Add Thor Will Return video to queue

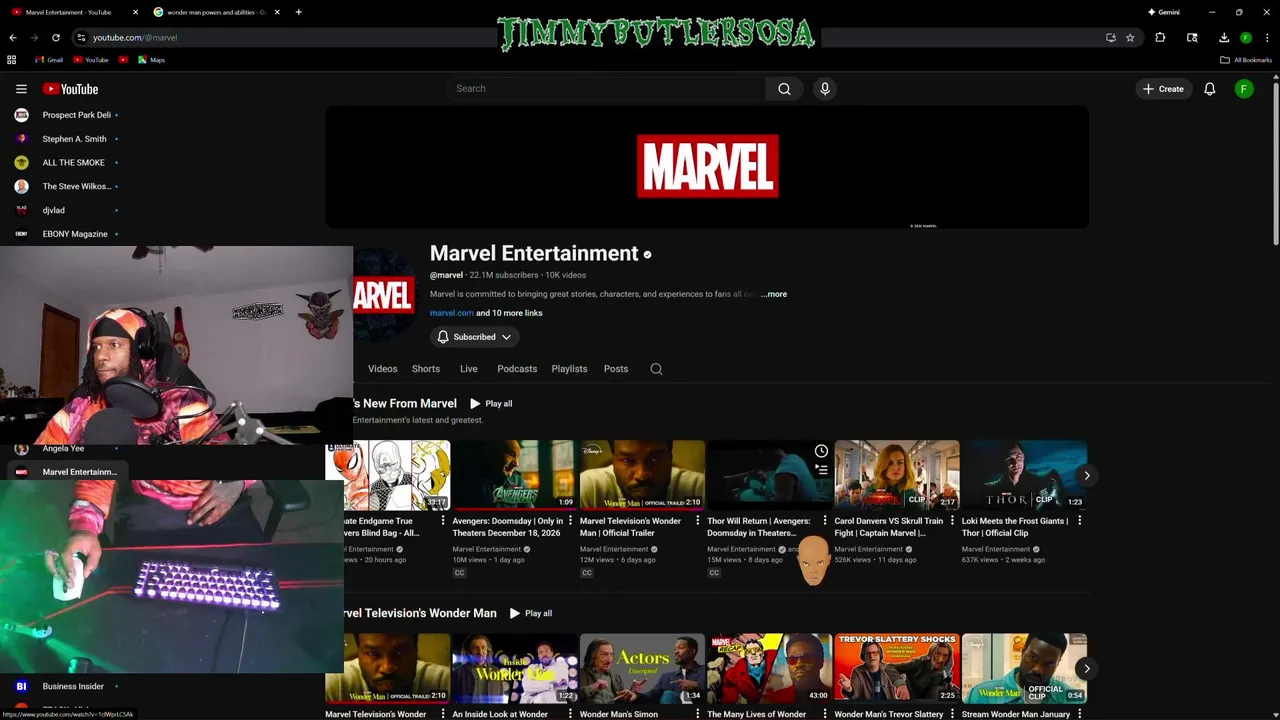[x=821, y=469]
